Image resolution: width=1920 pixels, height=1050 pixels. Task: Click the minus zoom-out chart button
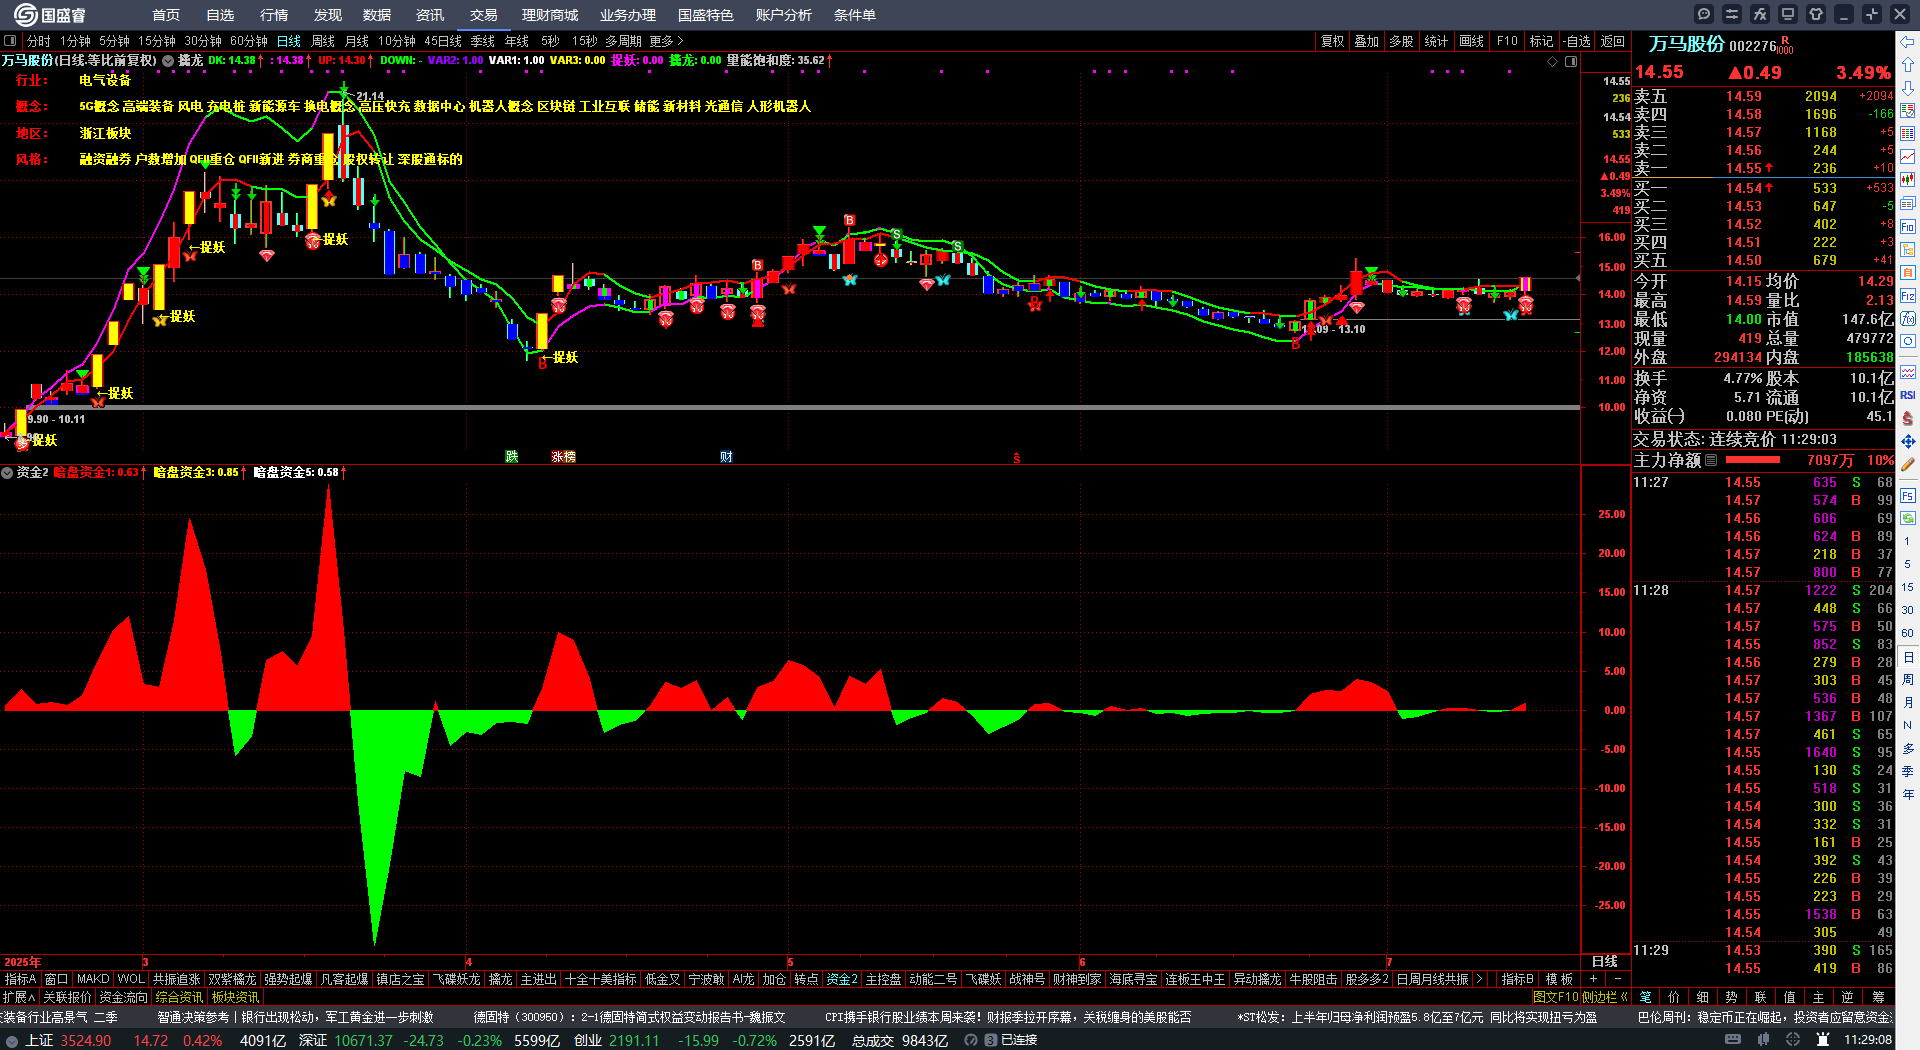(x=1617, y=979)
